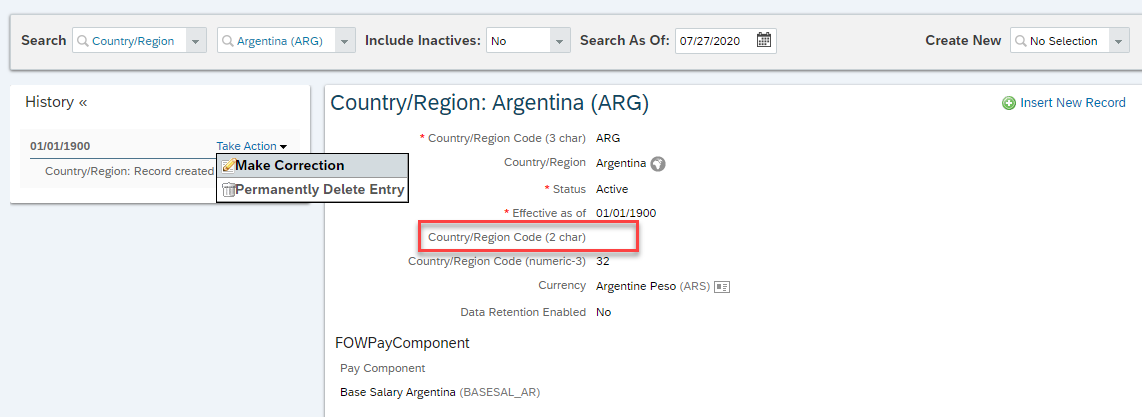Click the Country/Region search input text

[x=133, y=41]
